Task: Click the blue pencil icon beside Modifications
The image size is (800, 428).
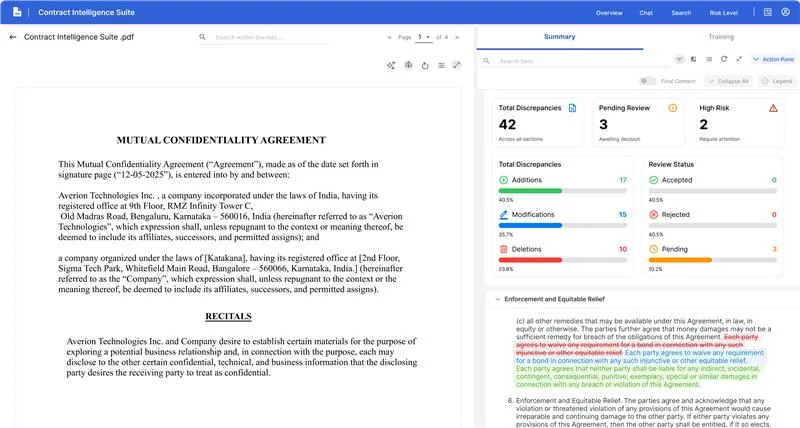Action: click(504, 215)
